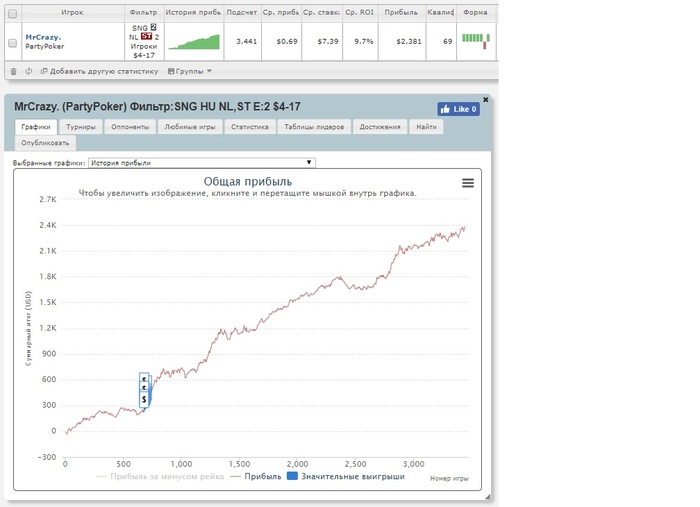Click Добавить другую статистику link

(100, 71)
